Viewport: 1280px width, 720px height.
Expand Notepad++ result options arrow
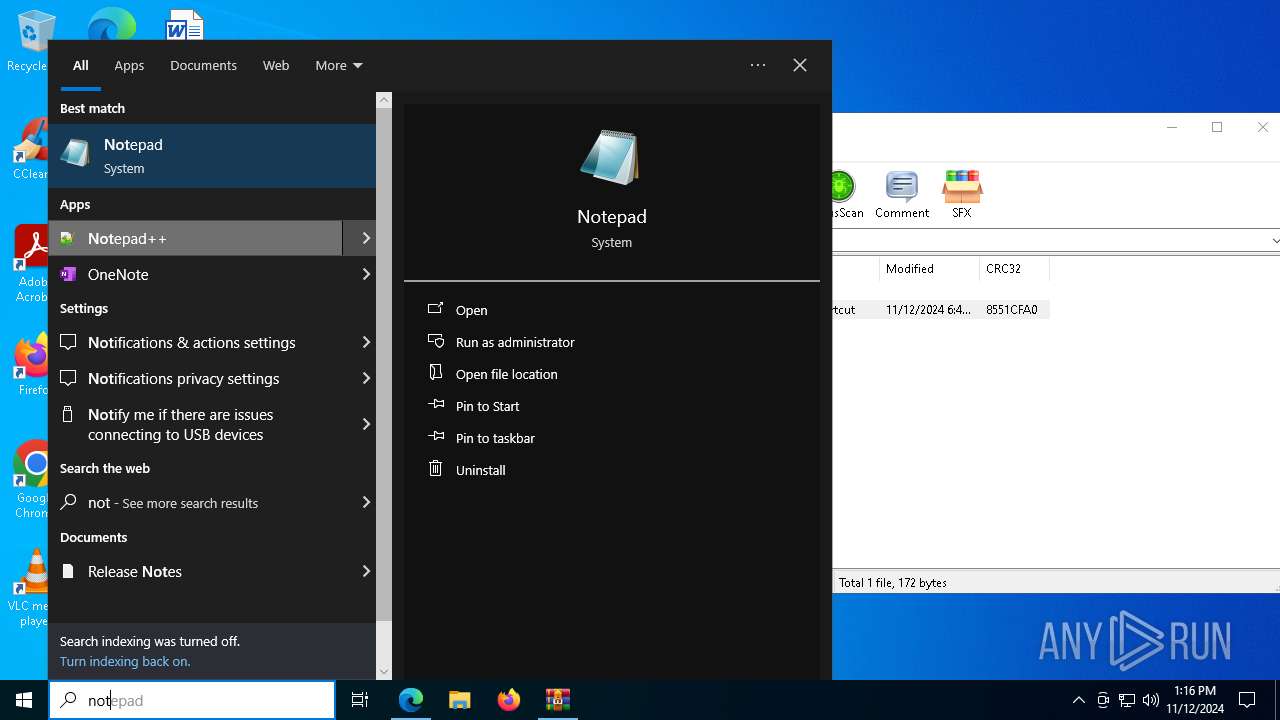coord(365,238)
